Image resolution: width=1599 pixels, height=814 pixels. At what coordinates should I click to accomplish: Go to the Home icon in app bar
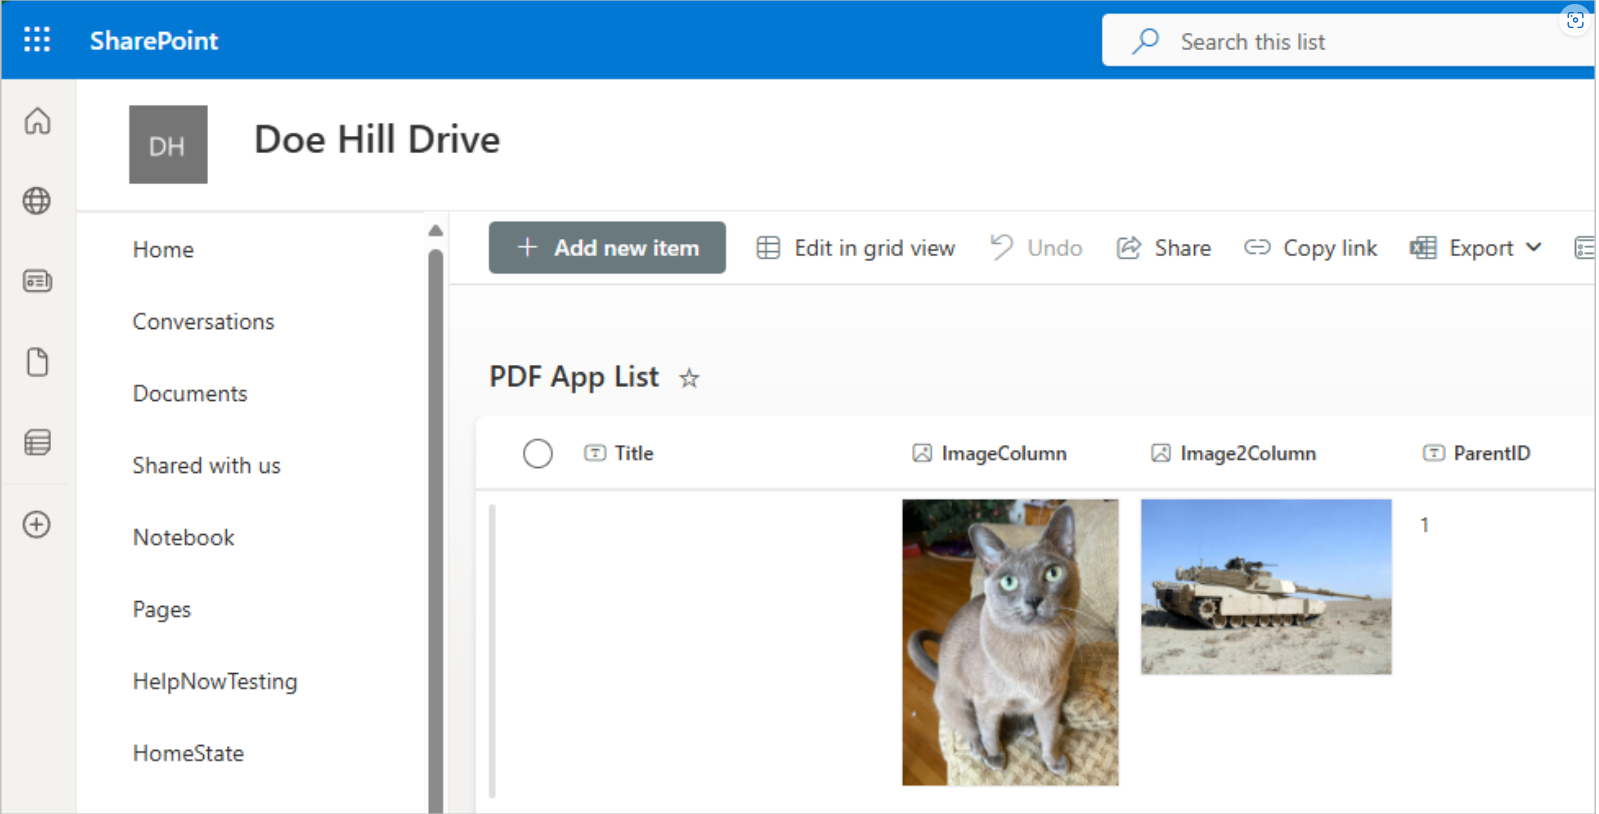tap(37, 121)
